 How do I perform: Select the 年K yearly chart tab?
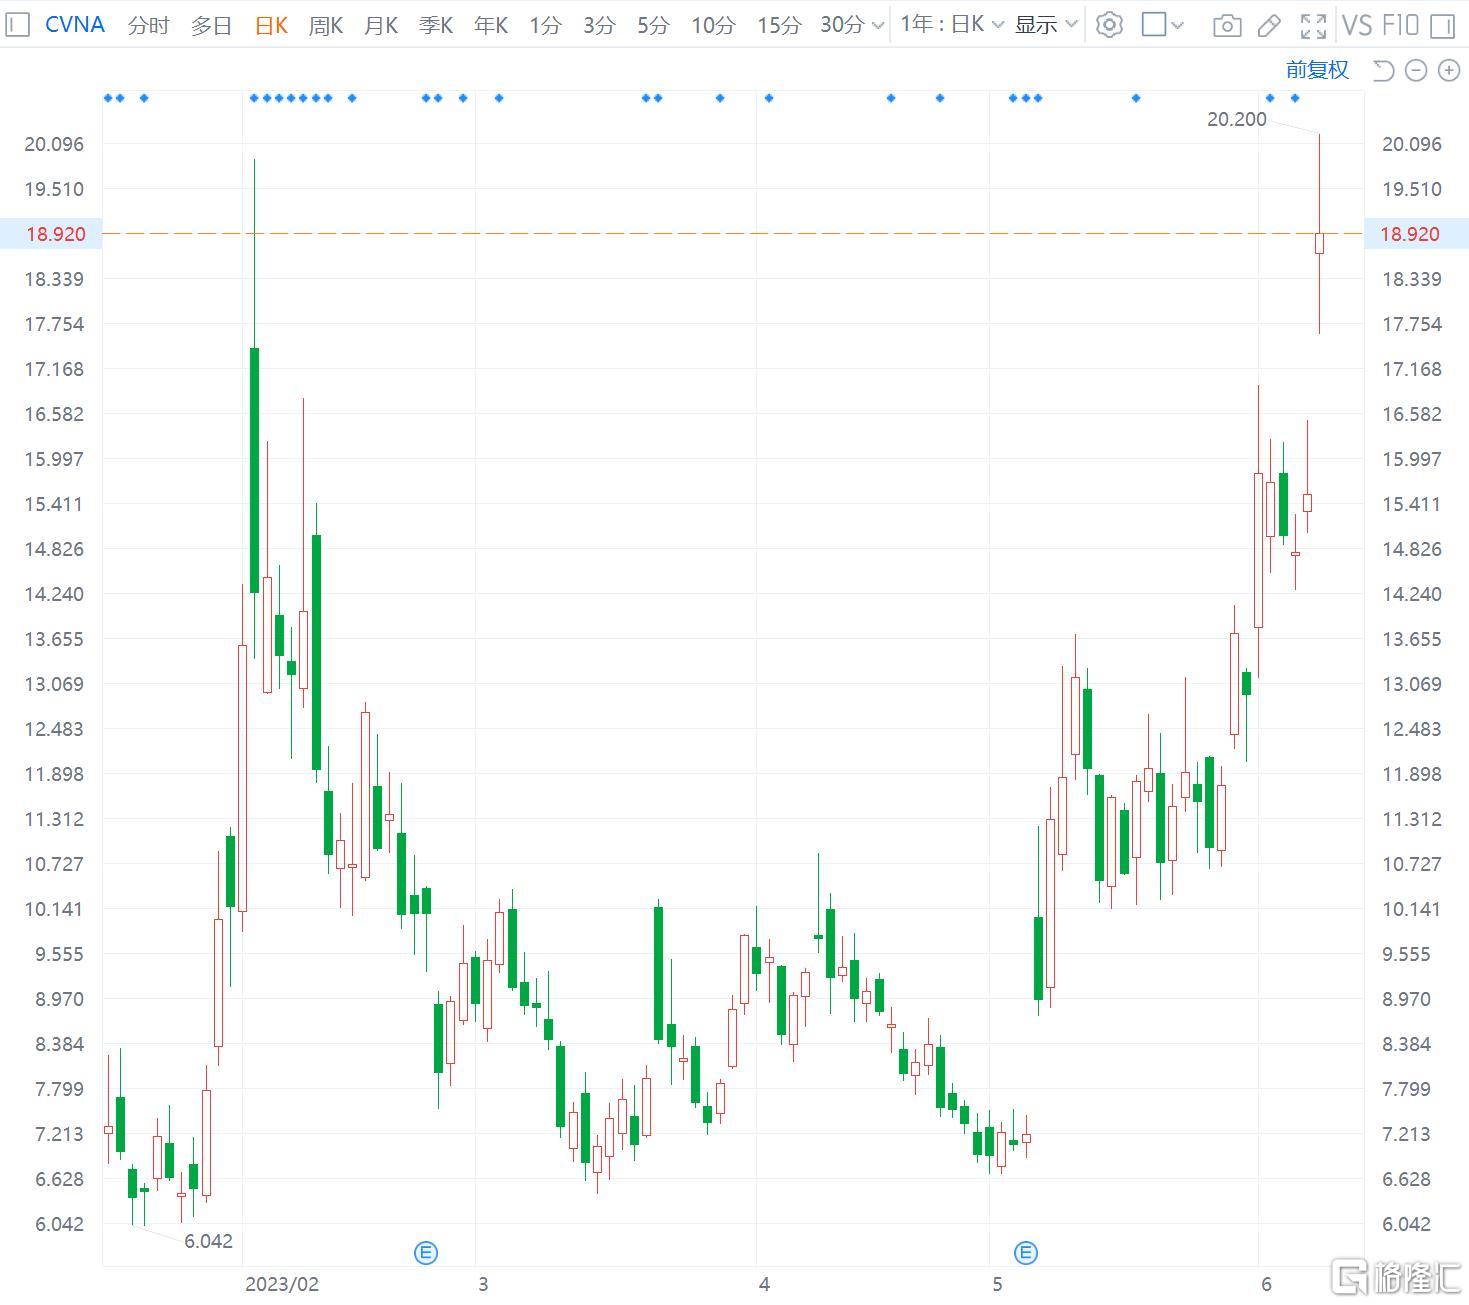pyautogui.click(x=491, y=25)
